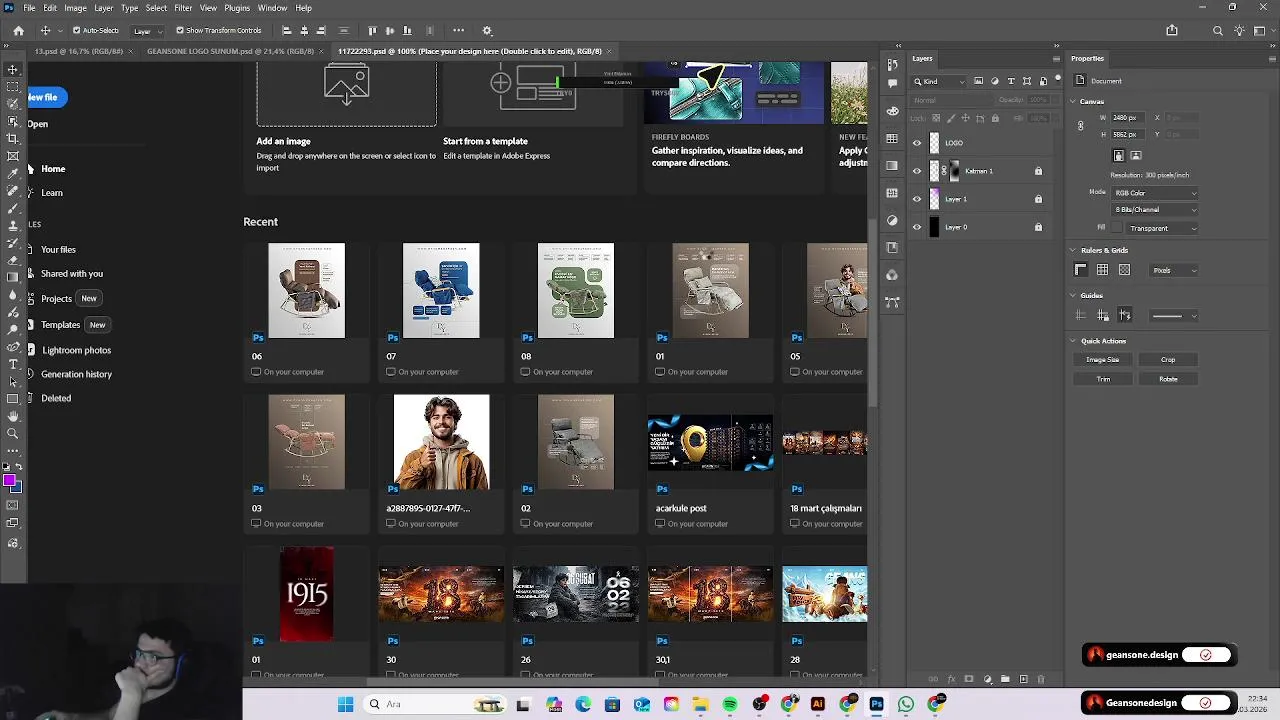Activate the Zoom tool
1280x720 pixels.
[x=13, y=433]
